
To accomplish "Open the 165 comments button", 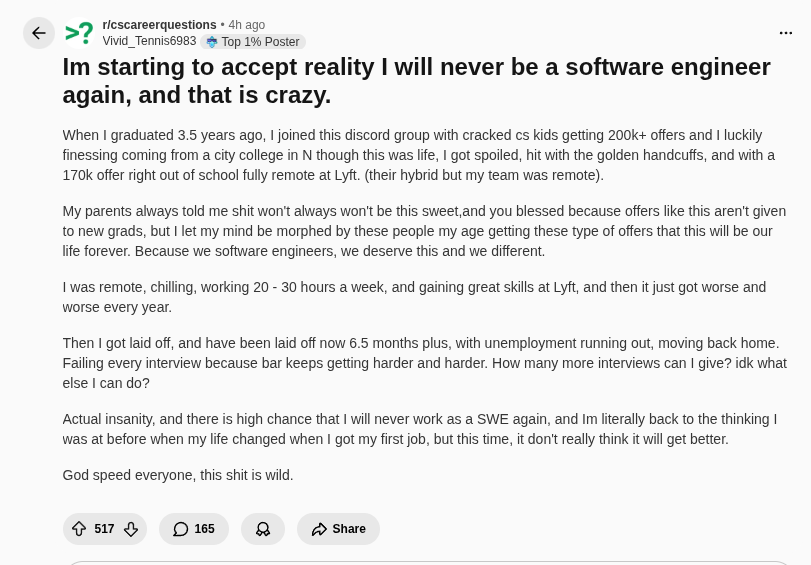I will 194,529.
